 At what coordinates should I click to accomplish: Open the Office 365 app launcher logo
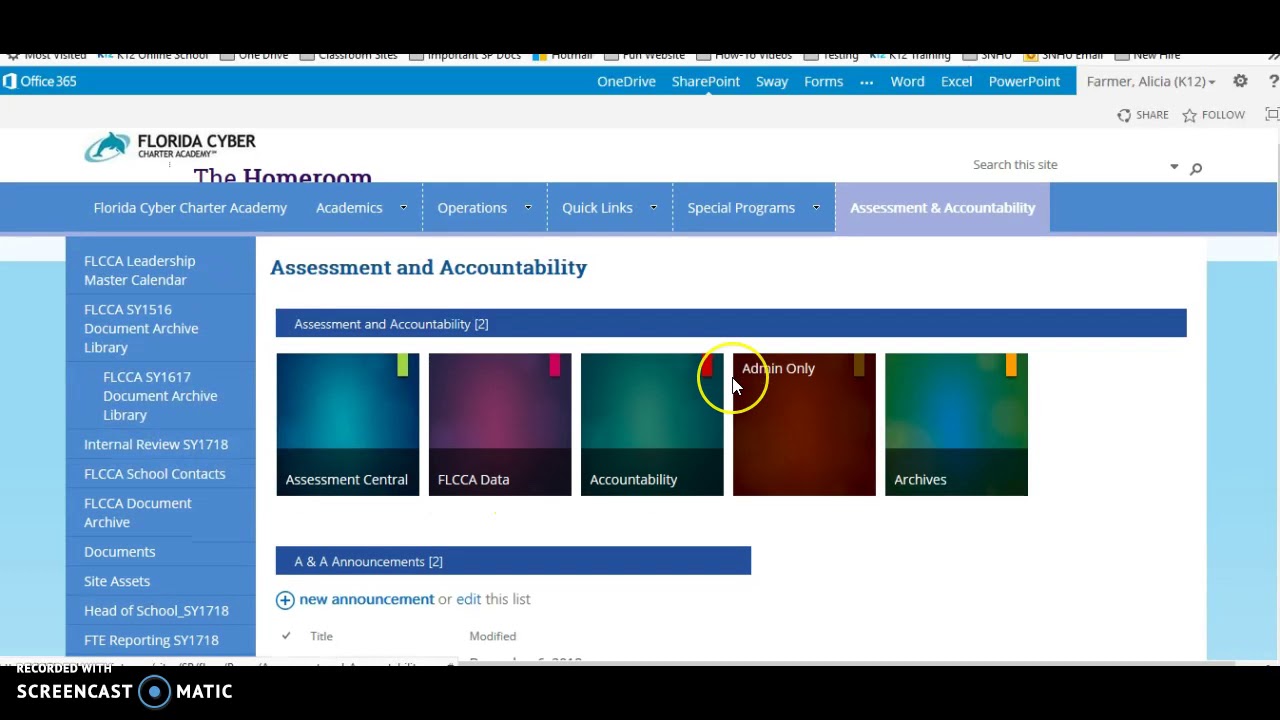40,81
